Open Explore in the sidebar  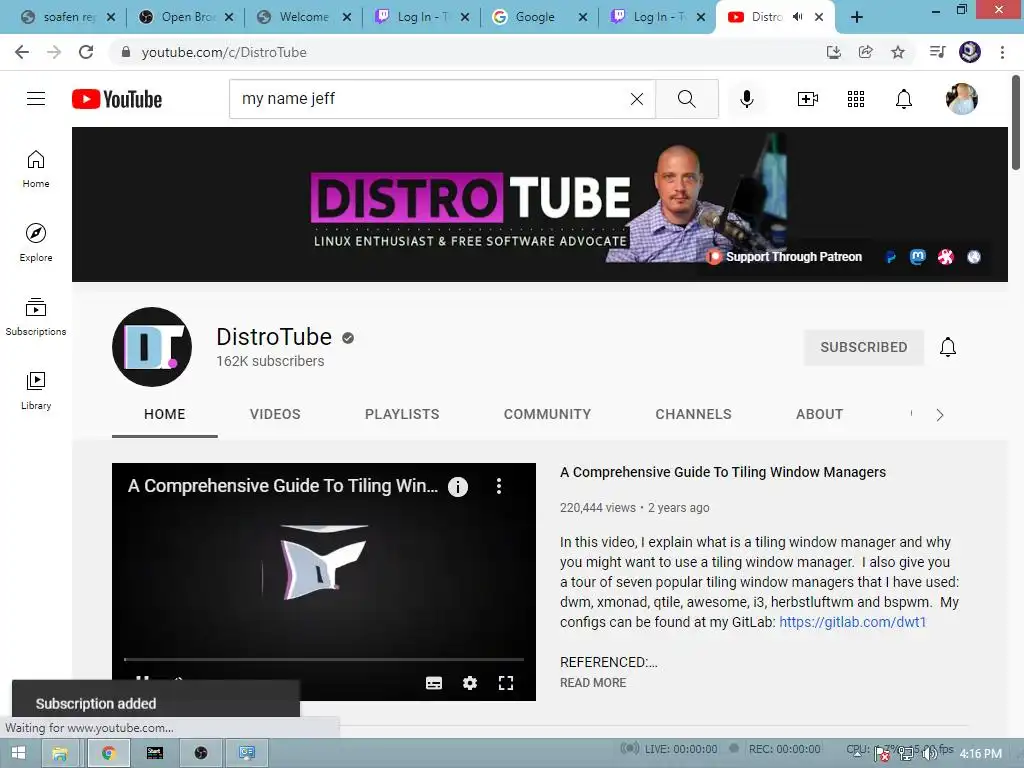[x=36, y=243]
